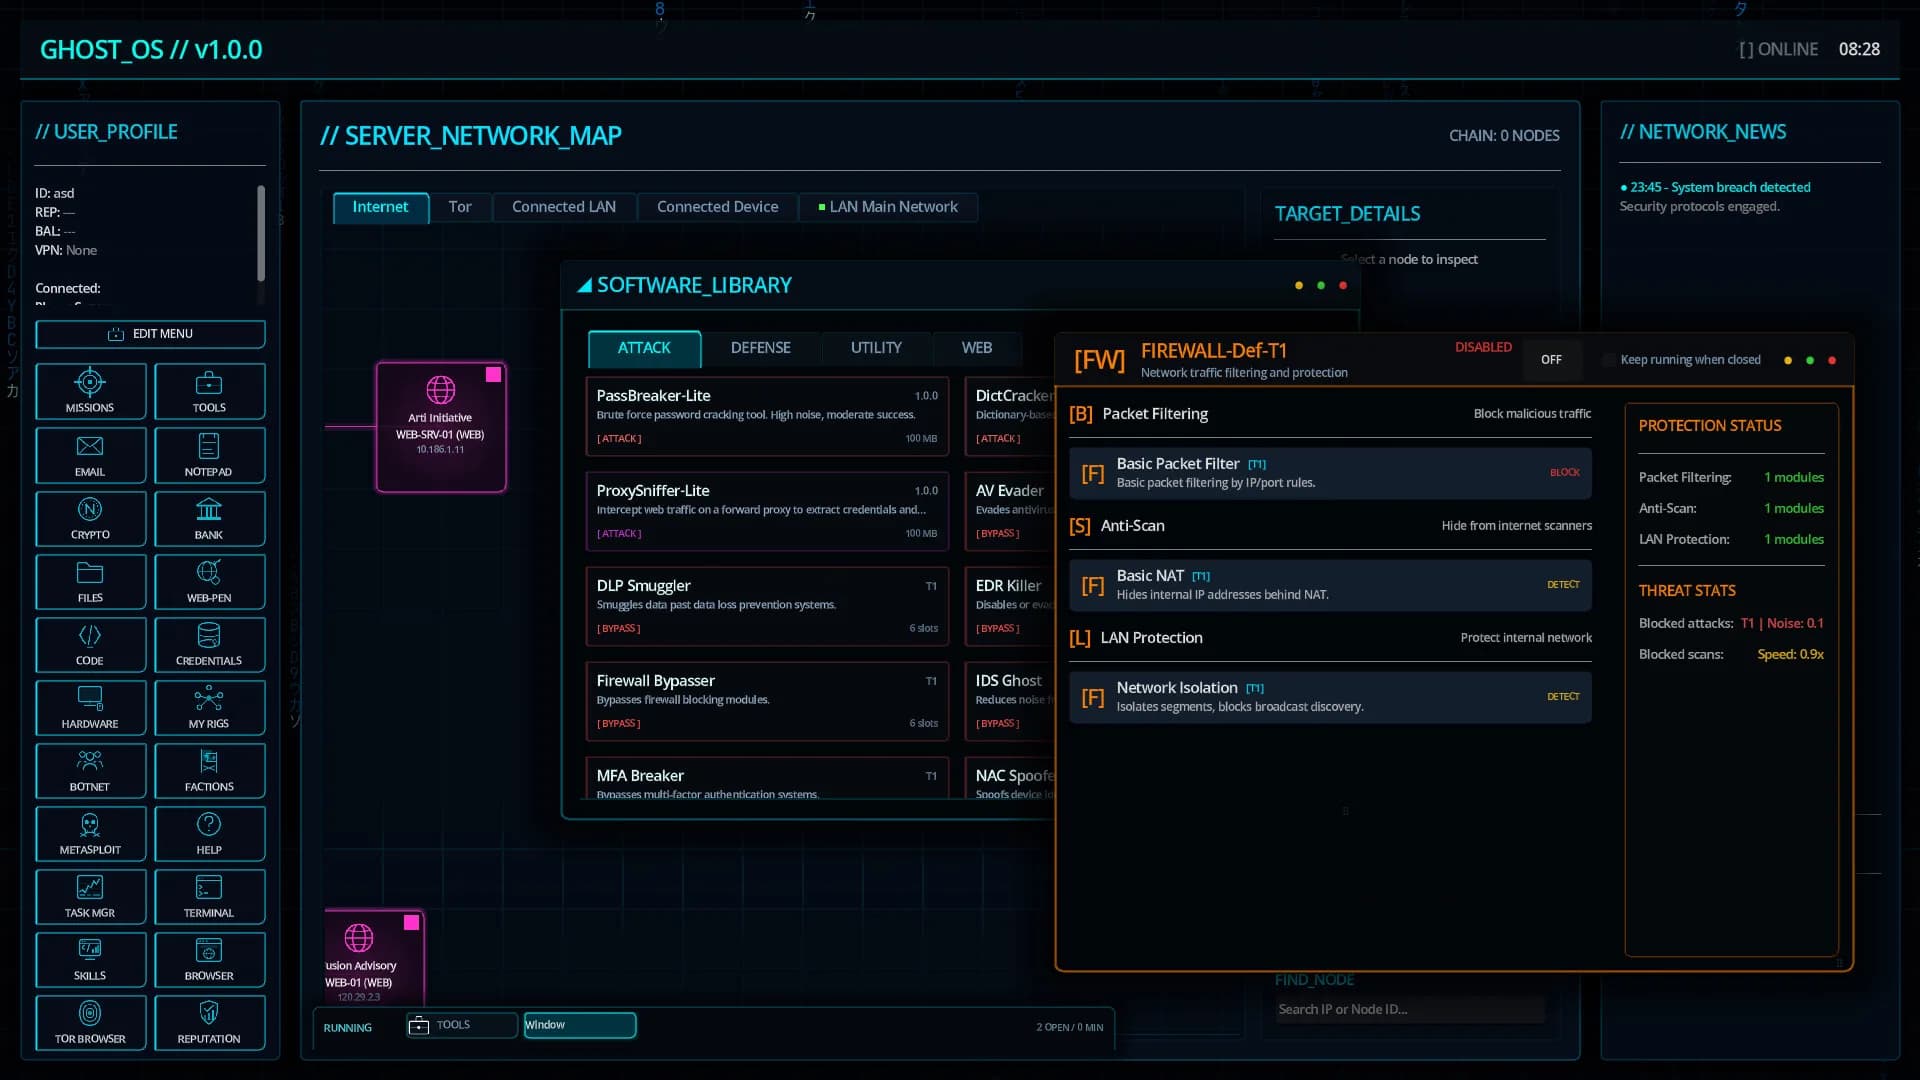
Task: Open the Code editor icon
Action: tap(90, 644)
